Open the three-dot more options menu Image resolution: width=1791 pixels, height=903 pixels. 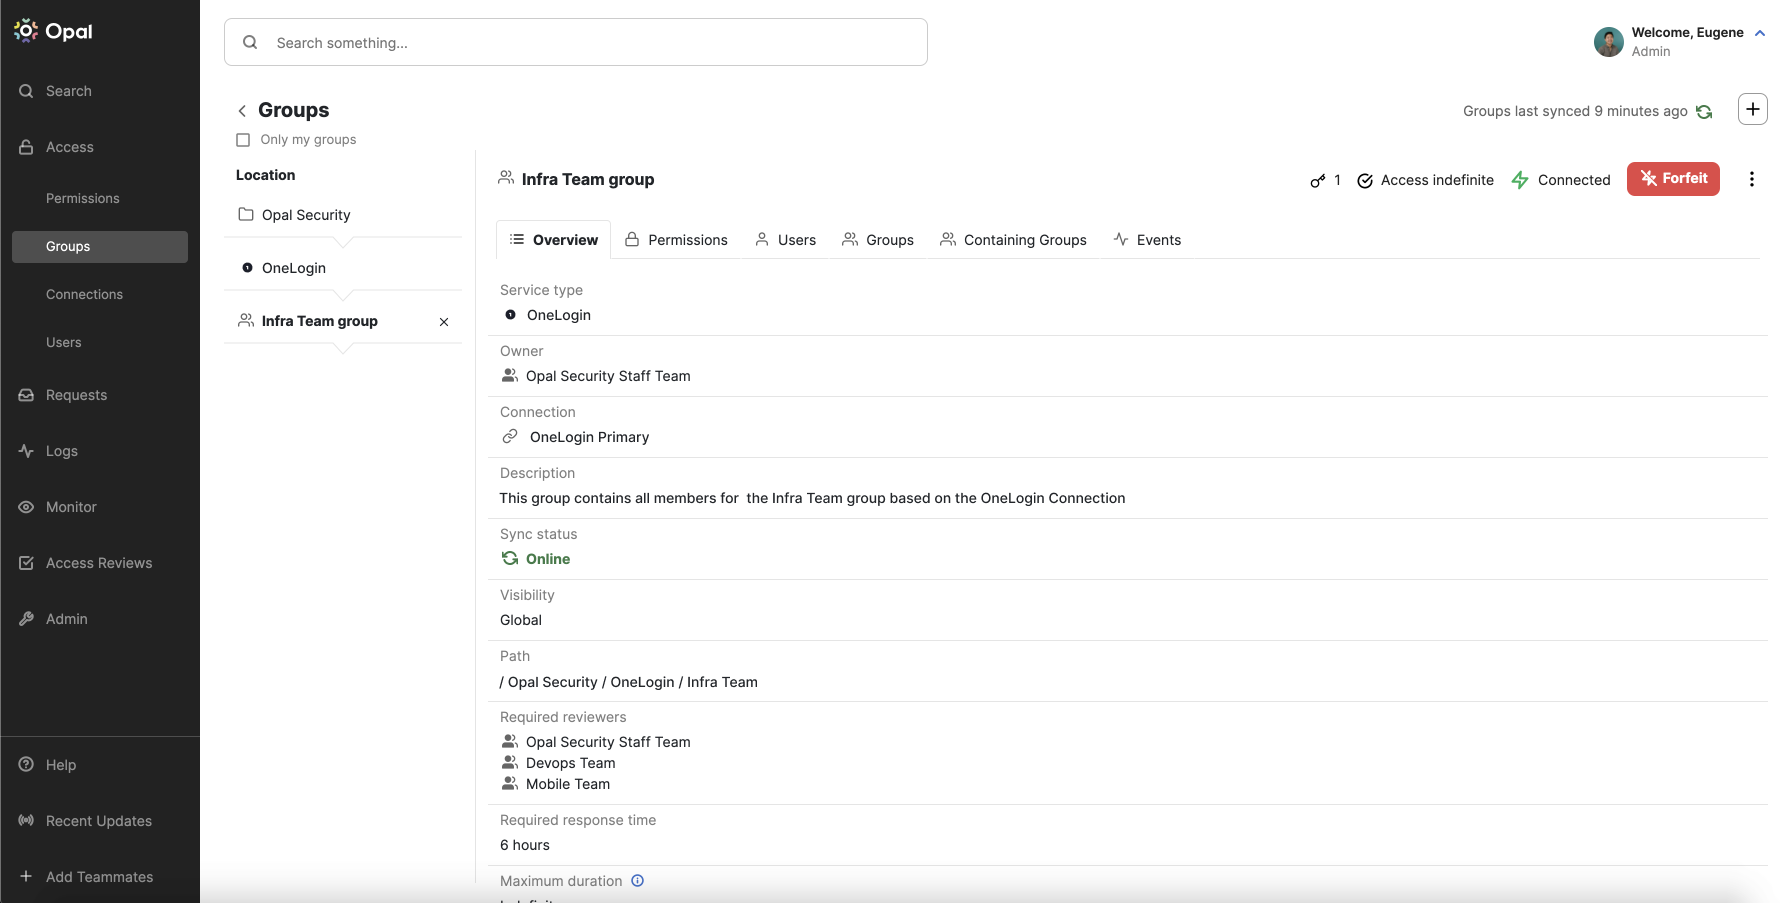pyautogui.click(x=1751, y=179)
